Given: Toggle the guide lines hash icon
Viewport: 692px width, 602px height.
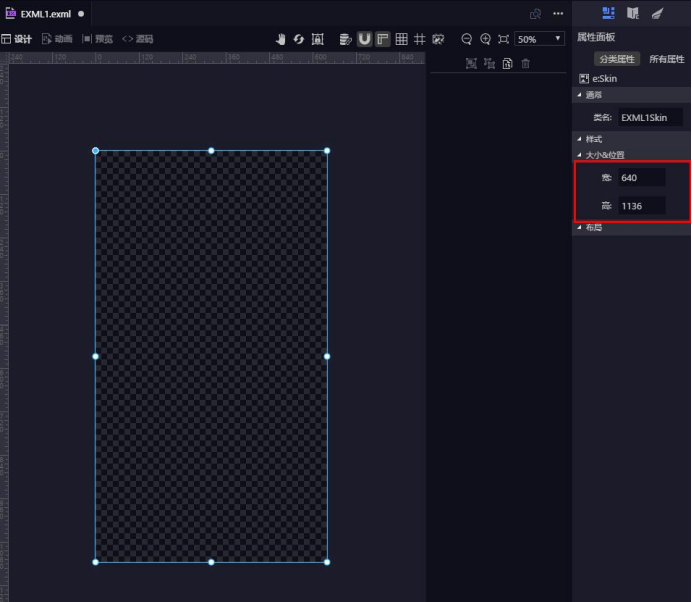Looking at the screenshot, I should 419,39.
